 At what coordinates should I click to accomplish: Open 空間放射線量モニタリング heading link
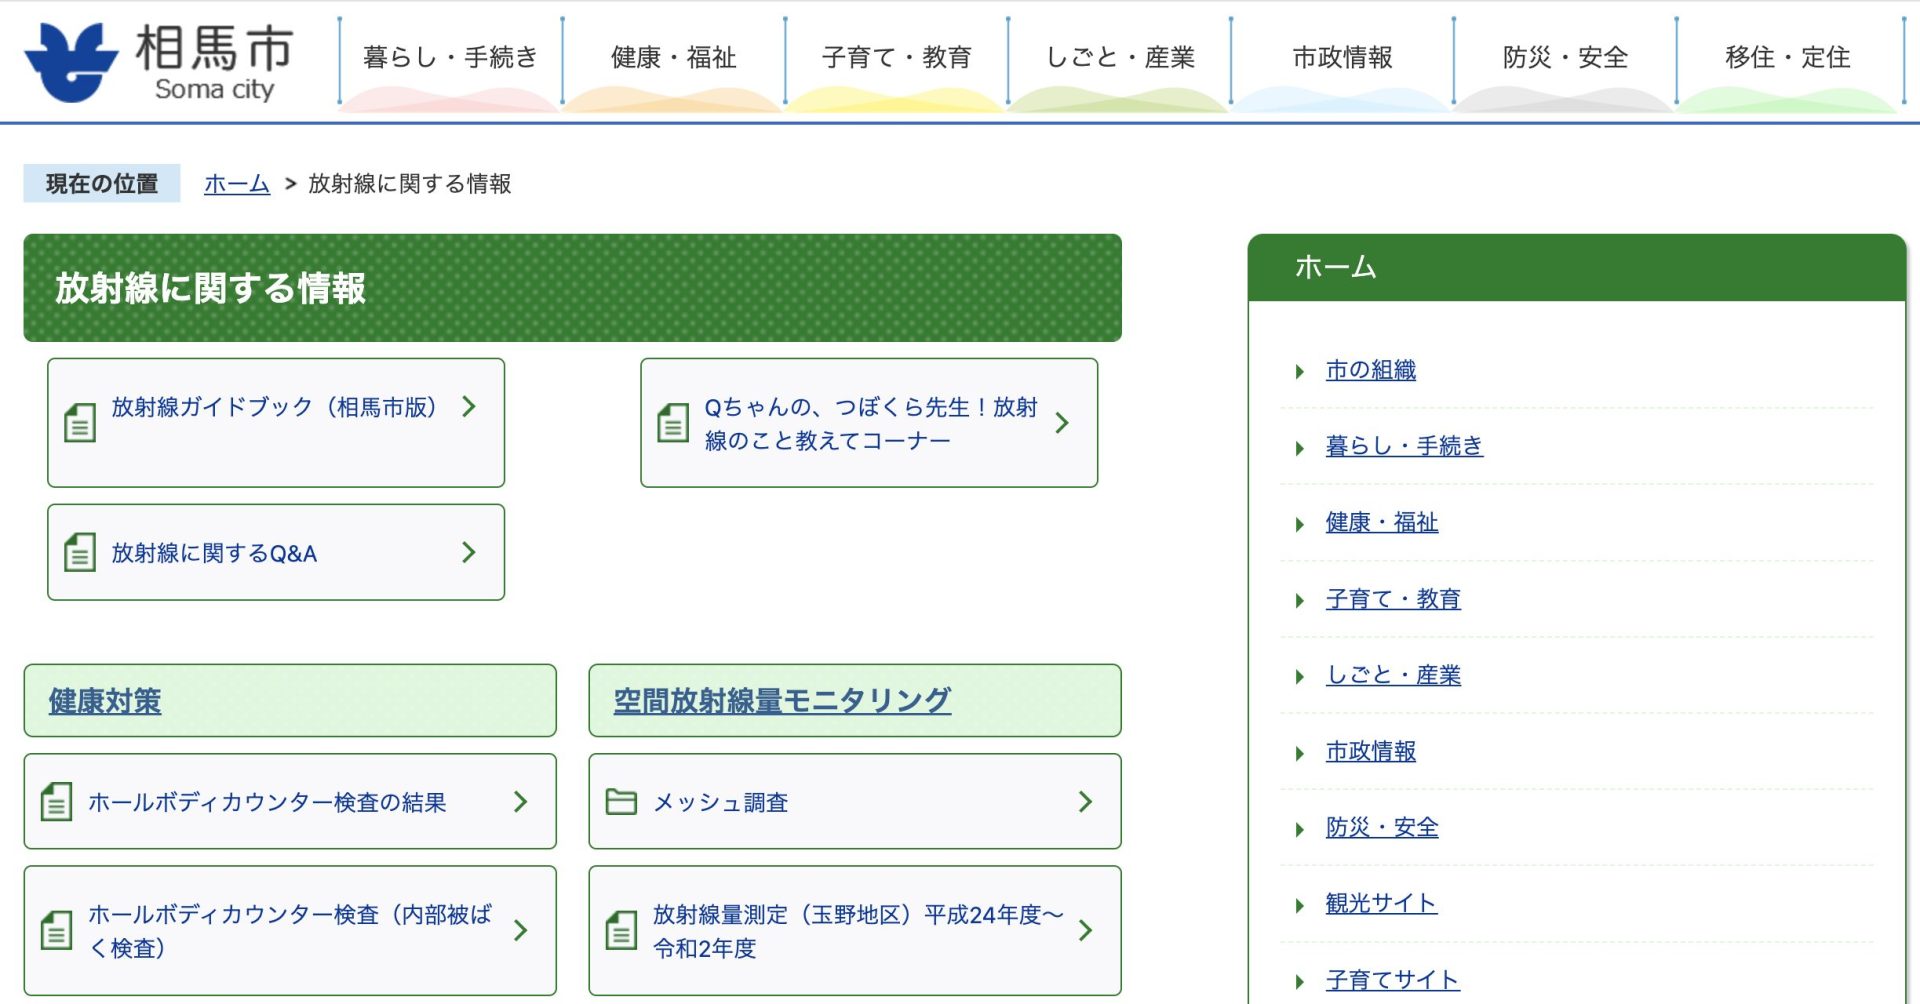tap(782, 701)
